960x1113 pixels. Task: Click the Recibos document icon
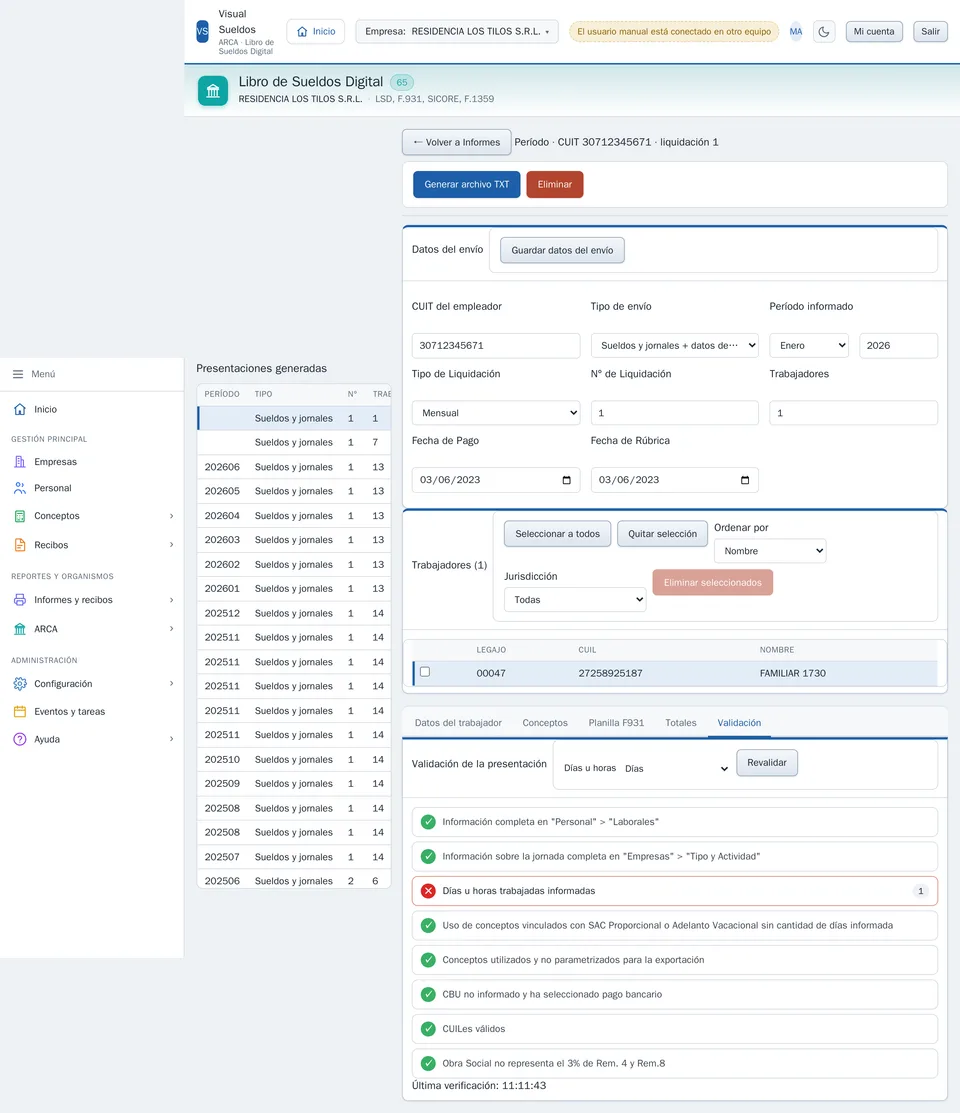(x=20, y=545)
